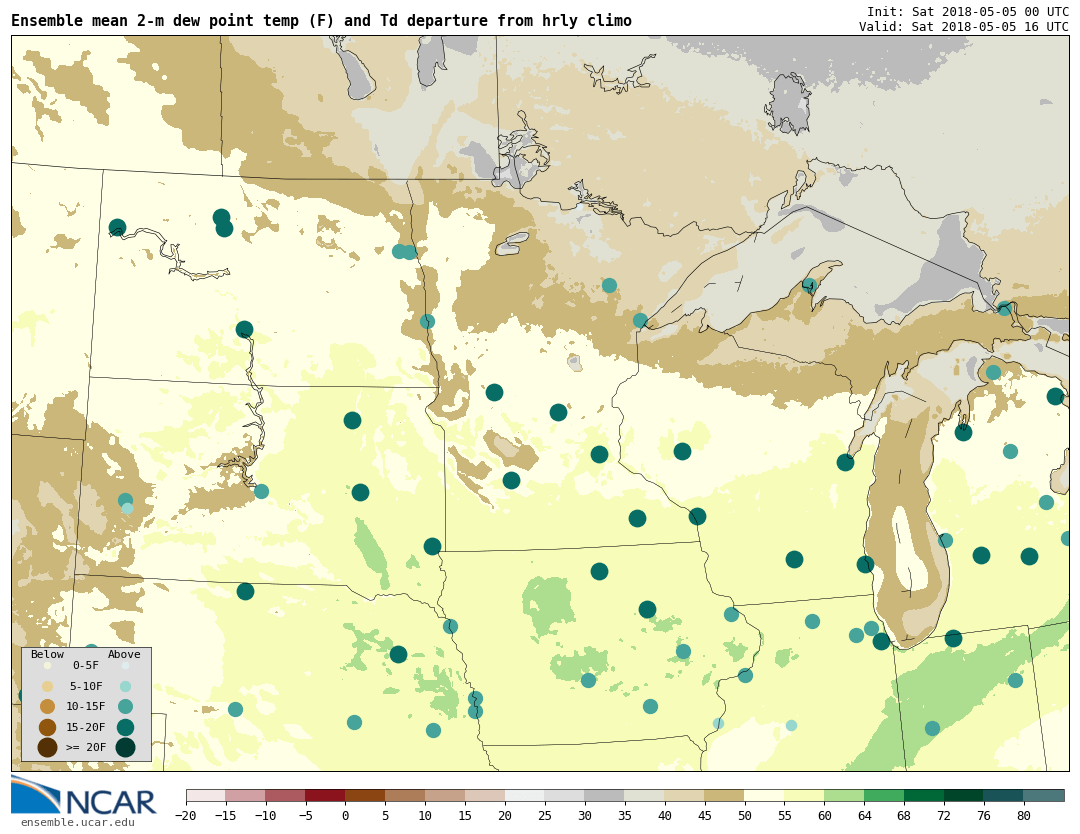The image size is (1080, 834).
Task: Click the dark green 68 to 72 colorbar swatch
Action: (x=924, y=796)
